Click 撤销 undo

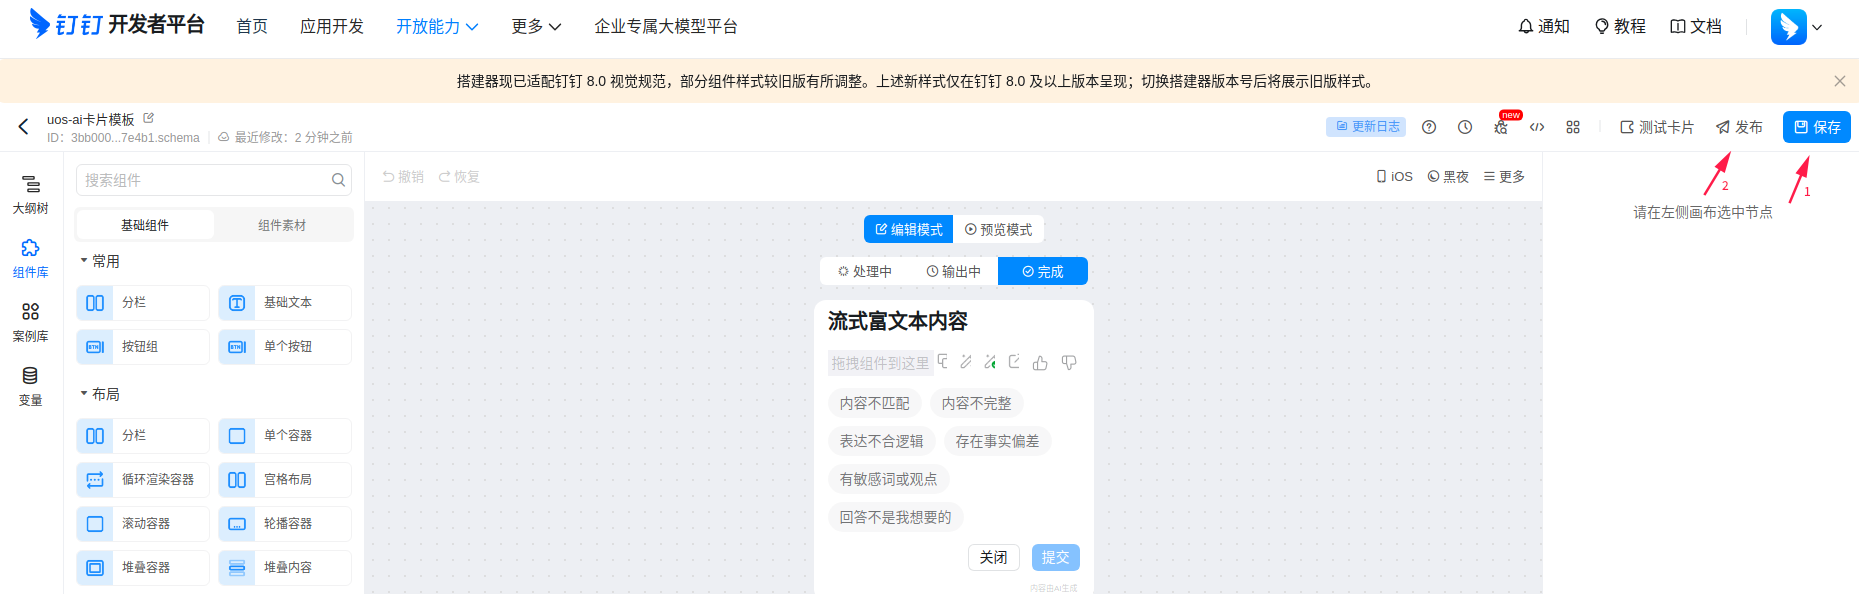403,176
